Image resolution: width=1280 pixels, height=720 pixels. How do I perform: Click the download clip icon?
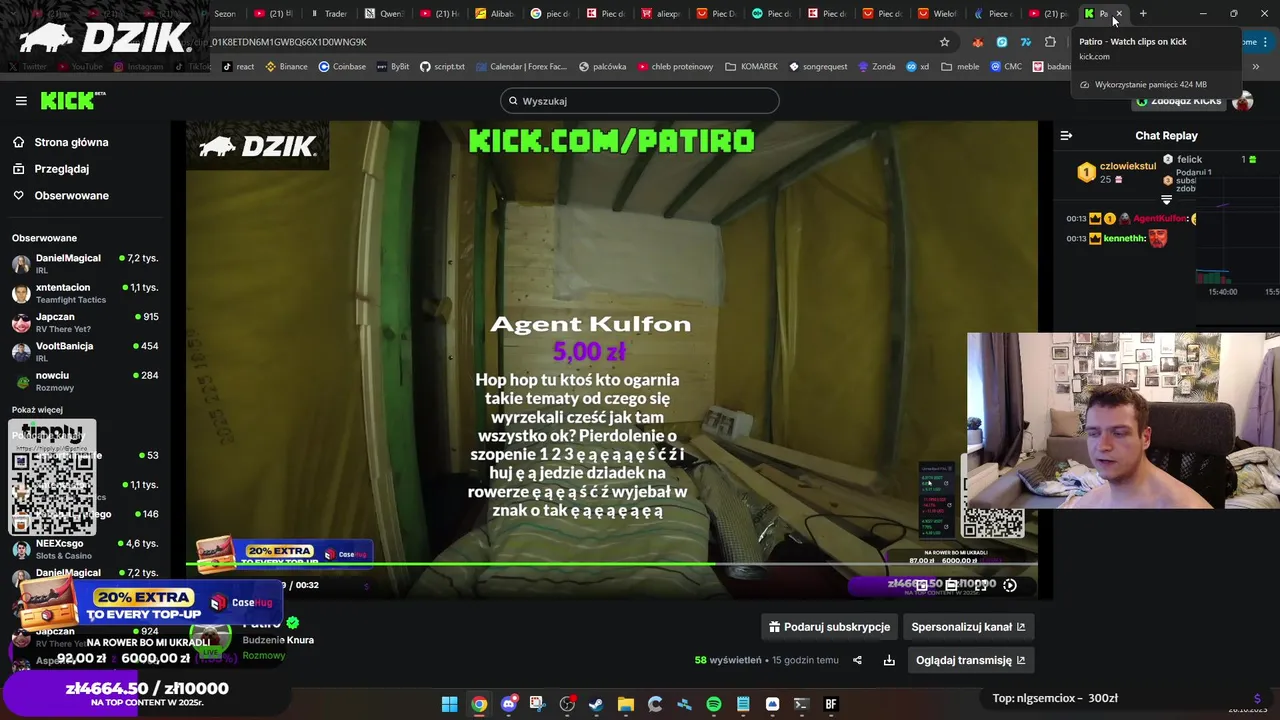click(x=889, y=660)
